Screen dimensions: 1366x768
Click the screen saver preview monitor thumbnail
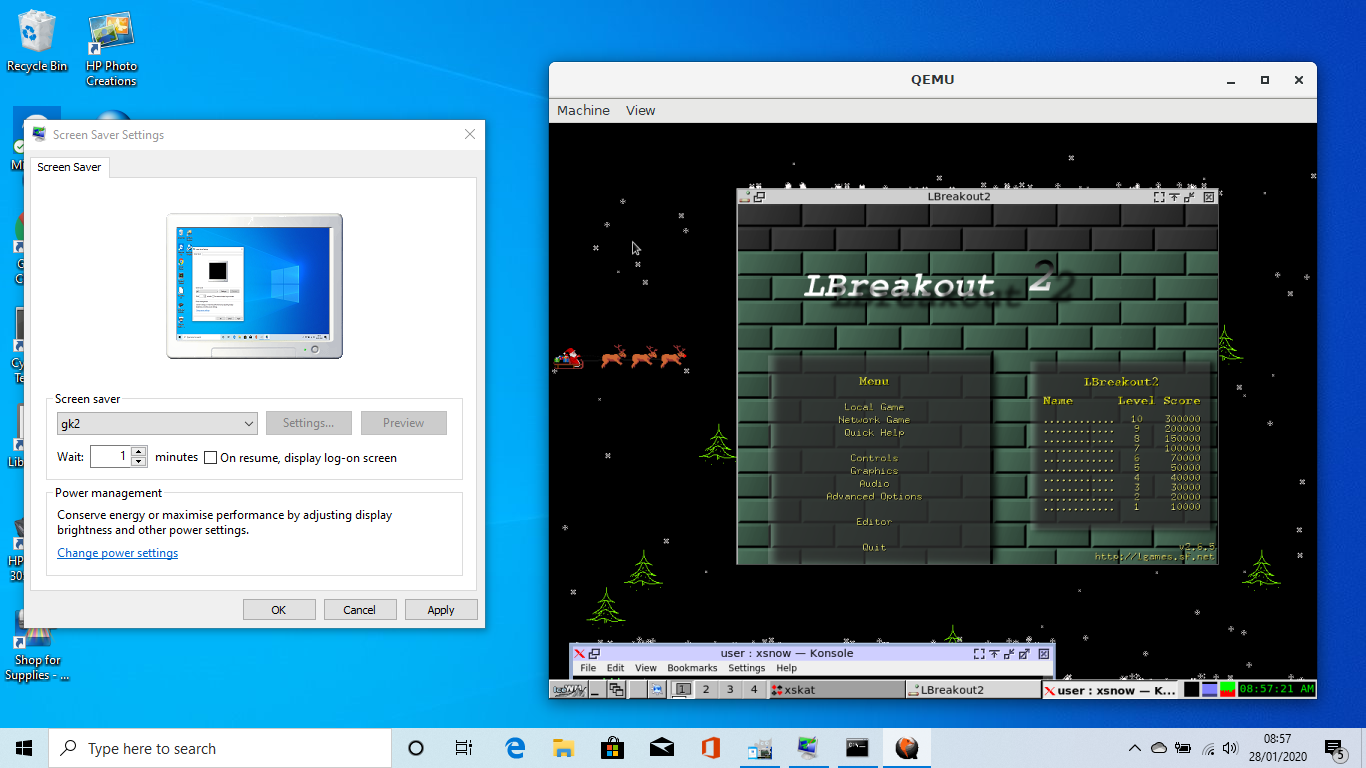254,286
